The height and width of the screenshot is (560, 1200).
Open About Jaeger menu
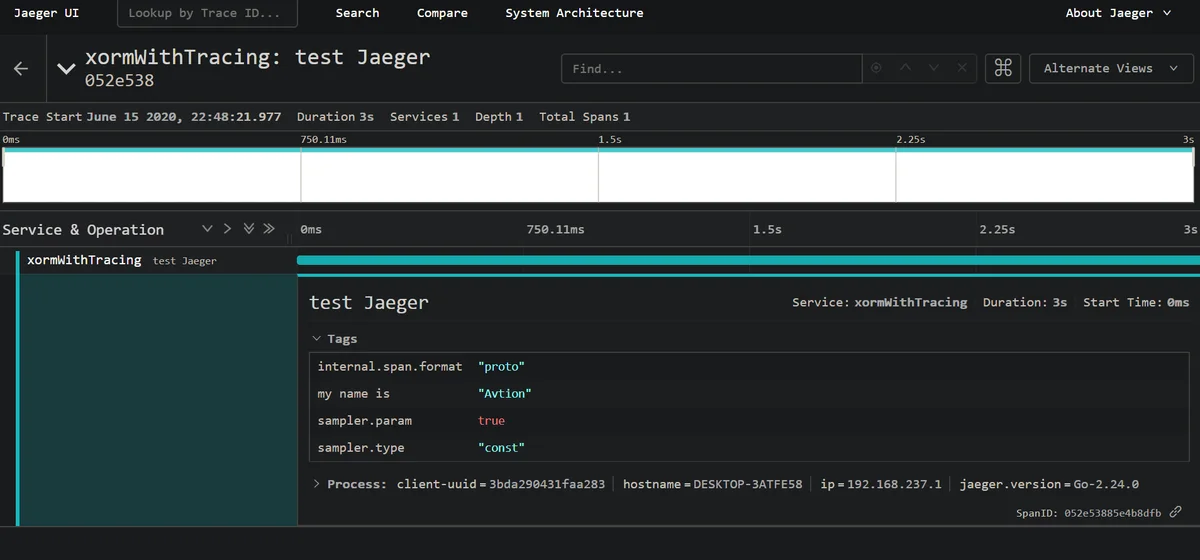(x=1116, y=13)
